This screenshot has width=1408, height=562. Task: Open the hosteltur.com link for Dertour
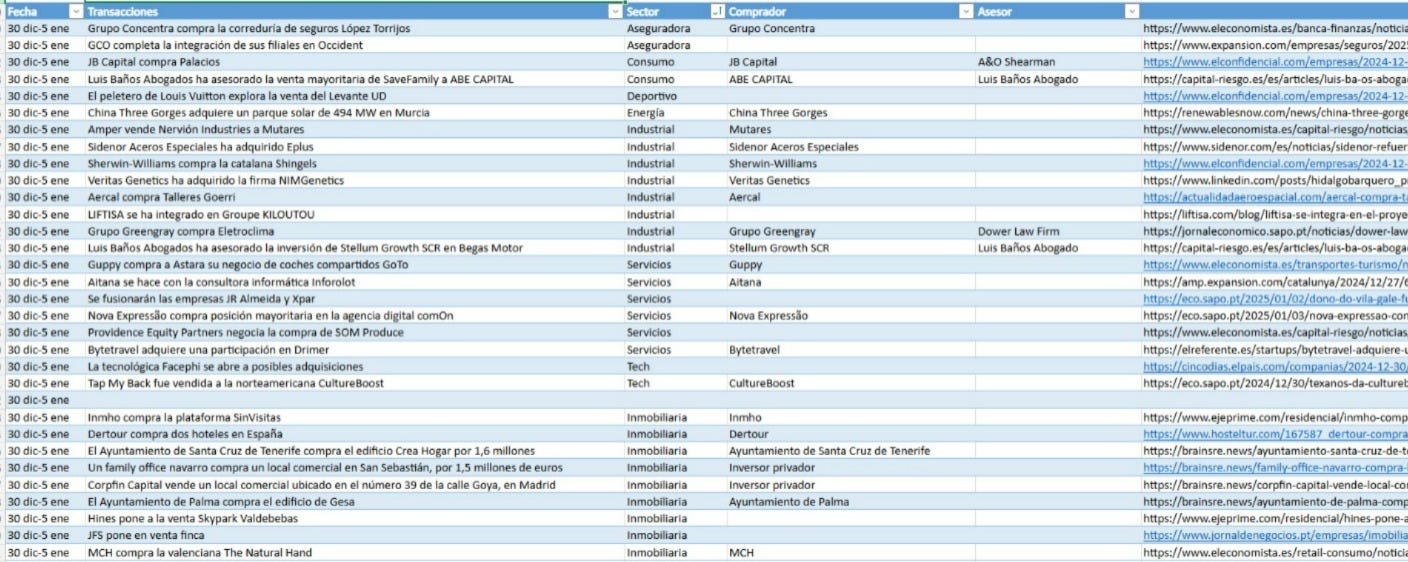1275,434
